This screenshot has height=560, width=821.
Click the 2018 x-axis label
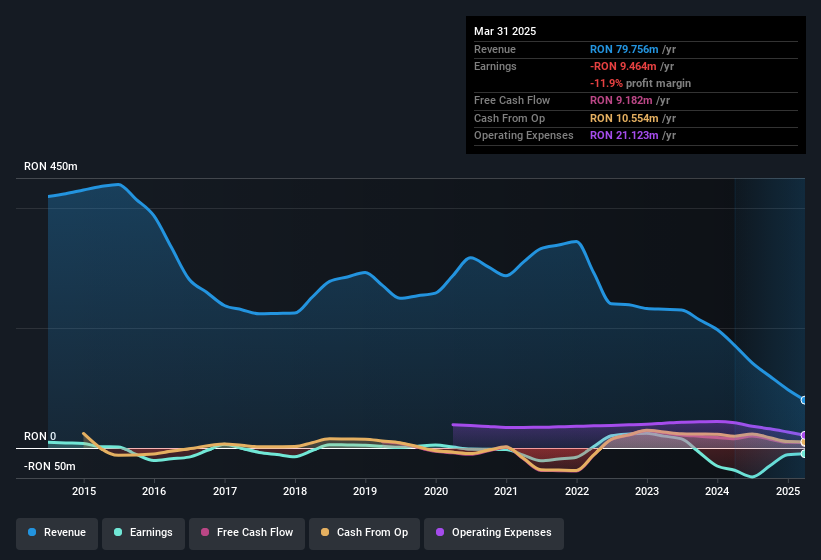point(295,491)
